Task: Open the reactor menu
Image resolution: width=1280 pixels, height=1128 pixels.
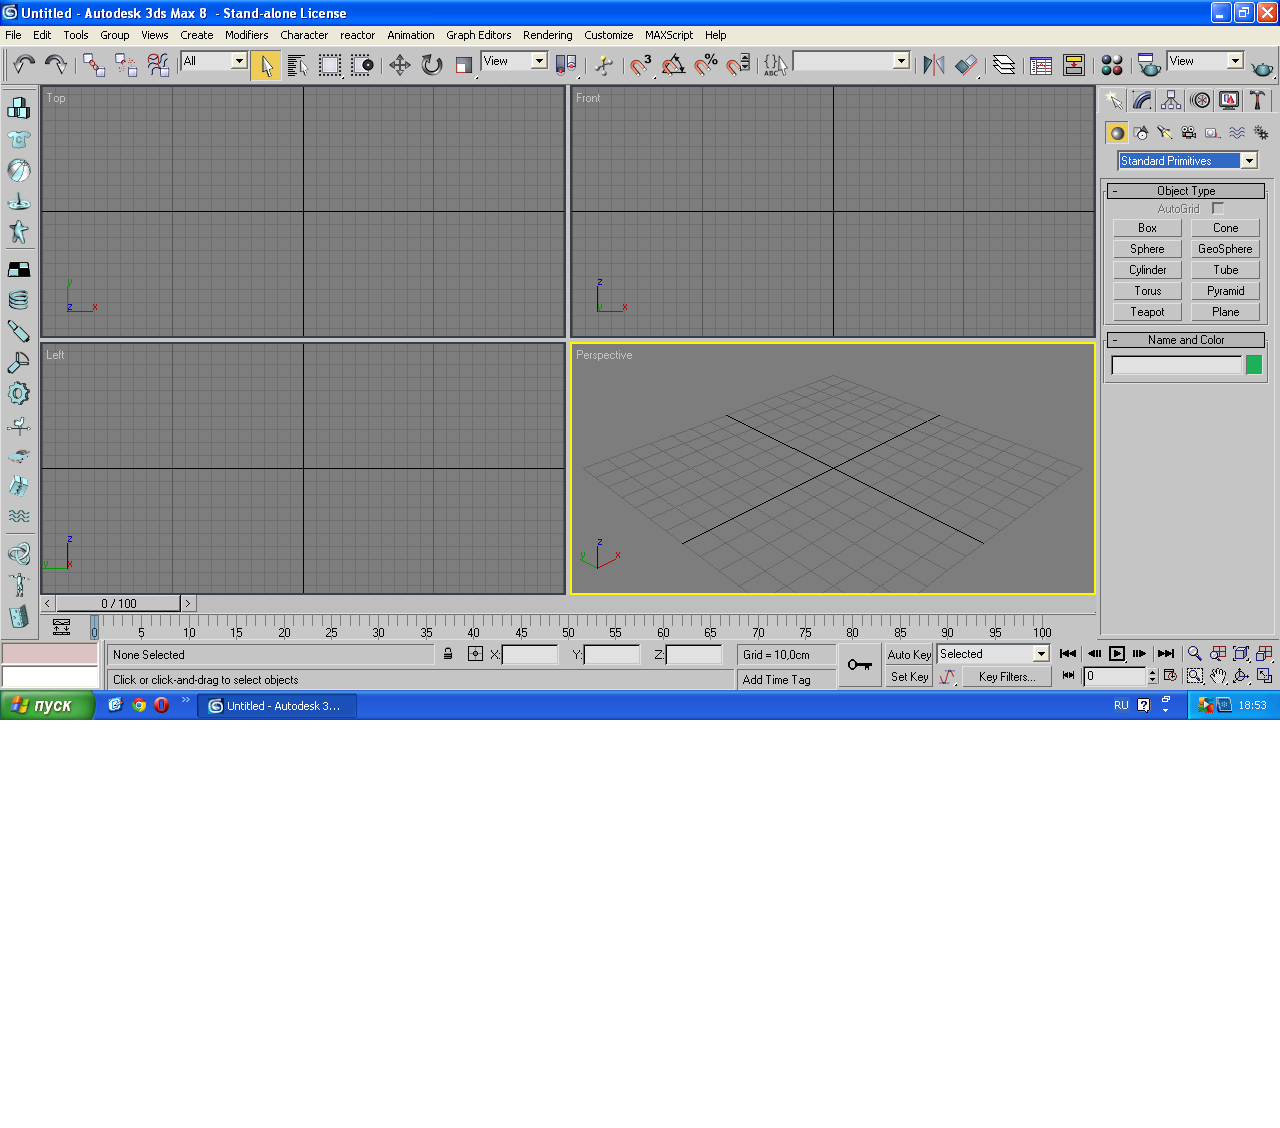Action: (357, 35)
